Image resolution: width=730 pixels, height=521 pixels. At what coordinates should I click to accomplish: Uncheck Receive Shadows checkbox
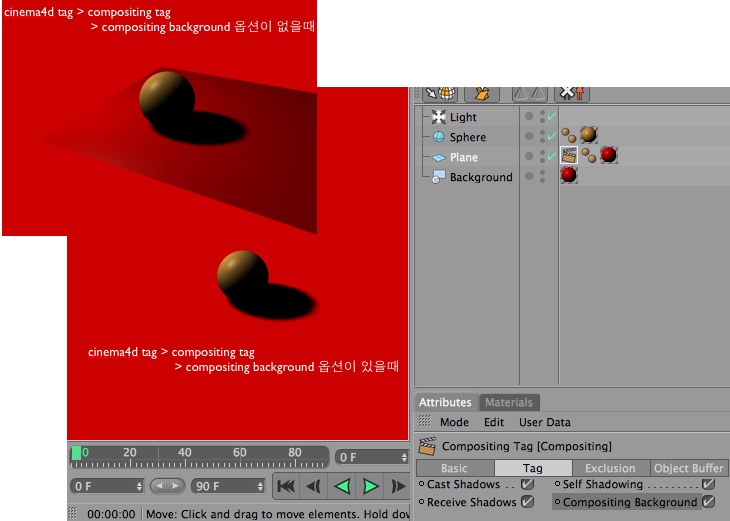[527, 502]
